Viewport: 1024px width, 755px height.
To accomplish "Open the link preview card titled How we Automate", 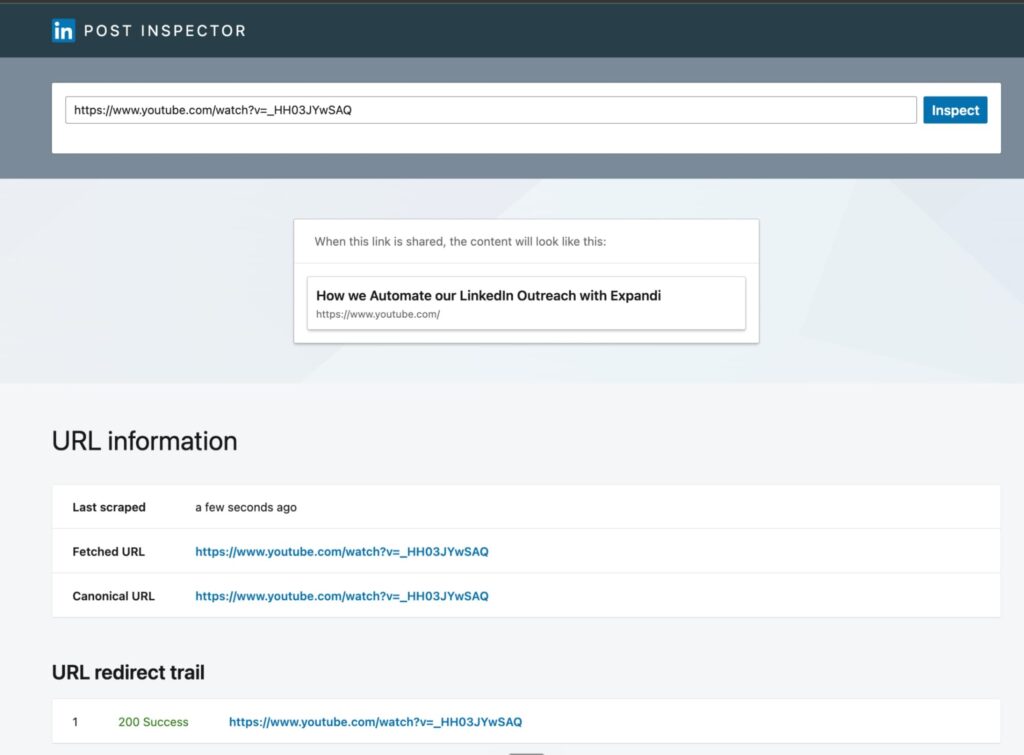I will pos(526,303).
